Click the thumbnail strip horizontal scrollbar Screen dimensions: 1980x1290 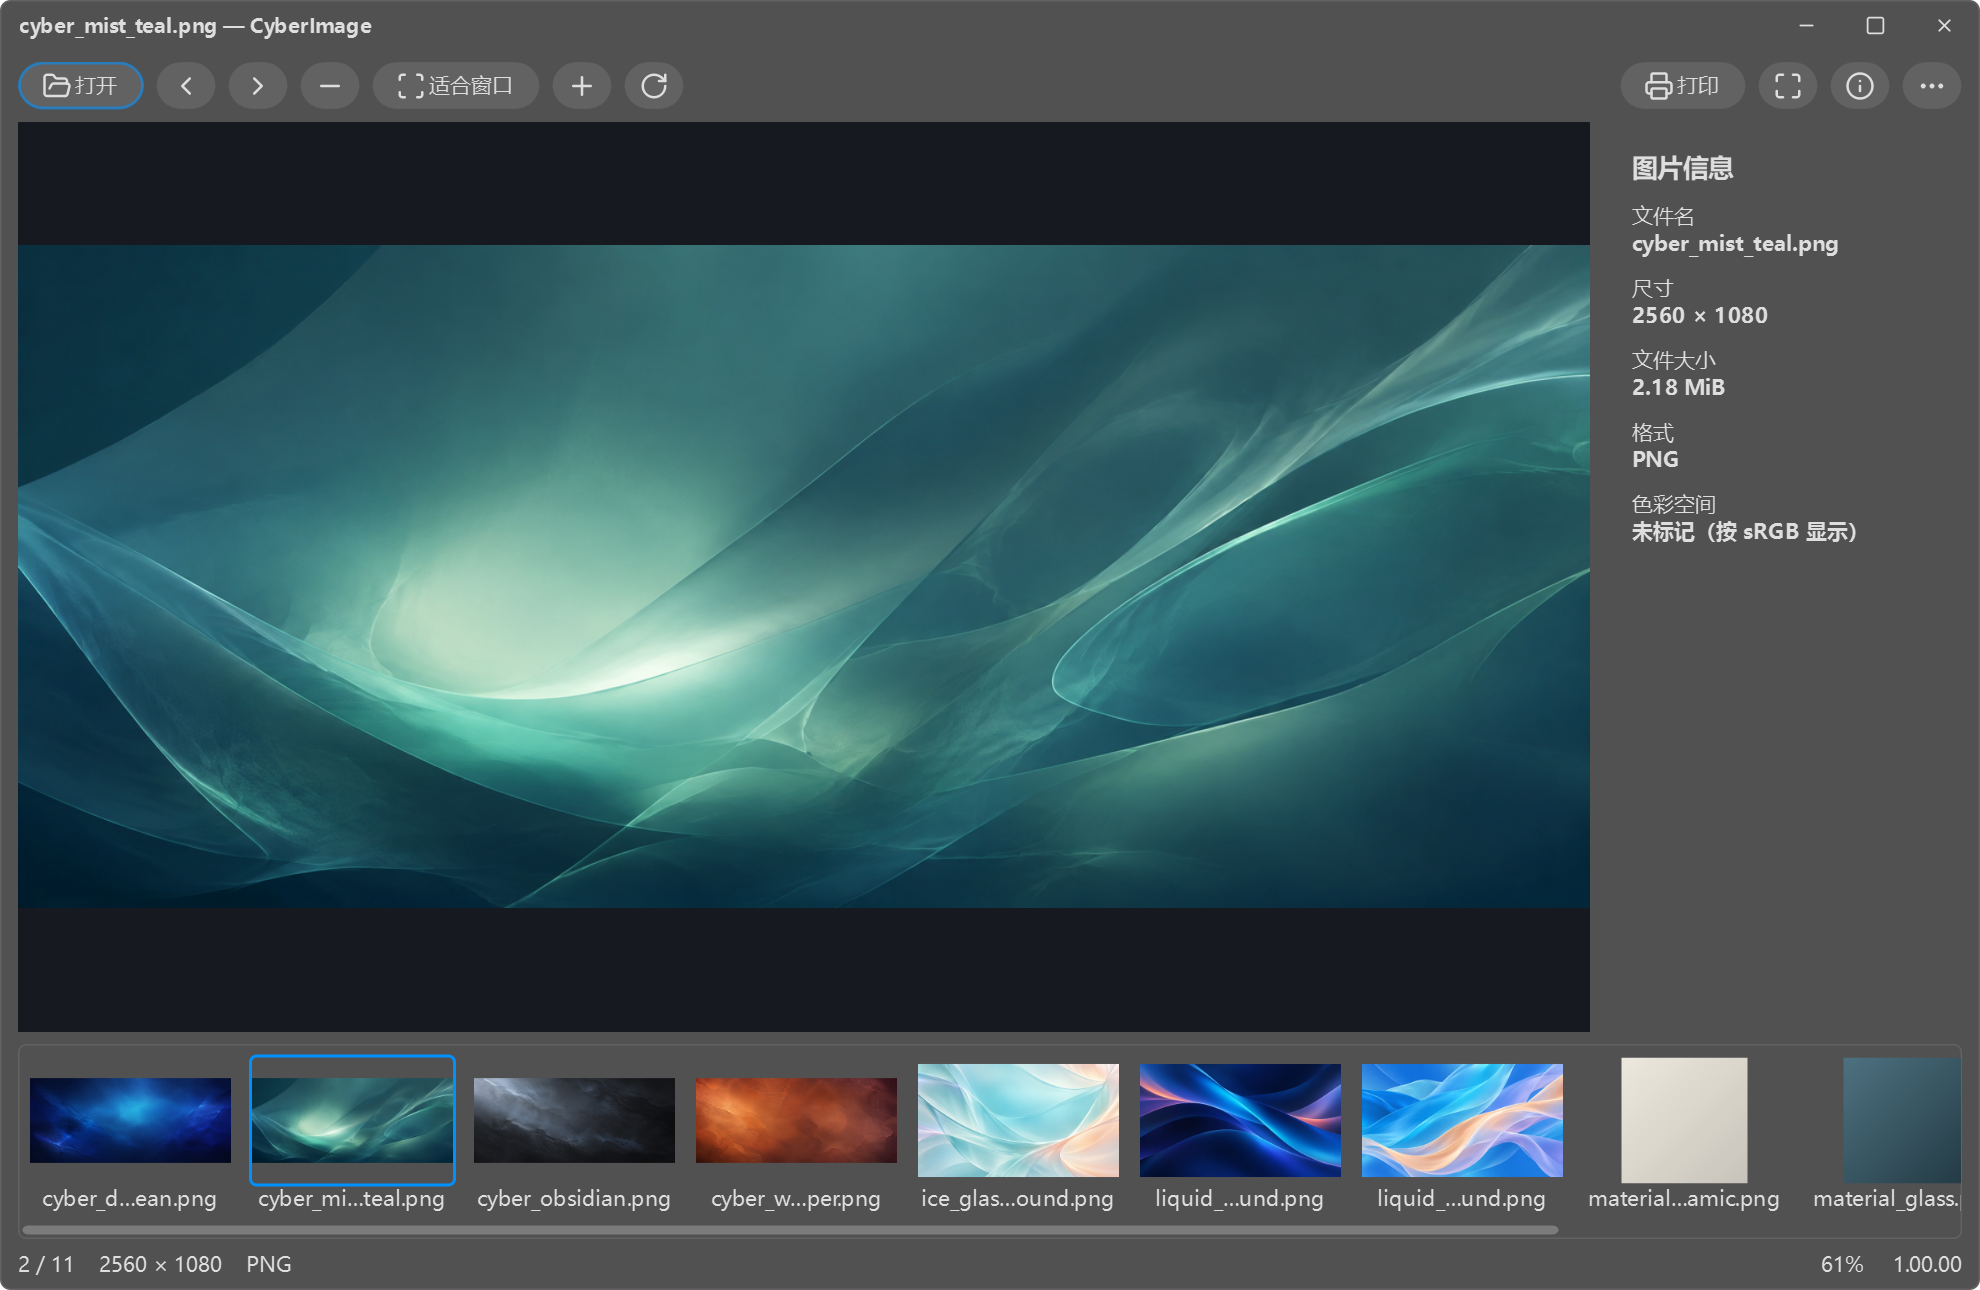790,1230
